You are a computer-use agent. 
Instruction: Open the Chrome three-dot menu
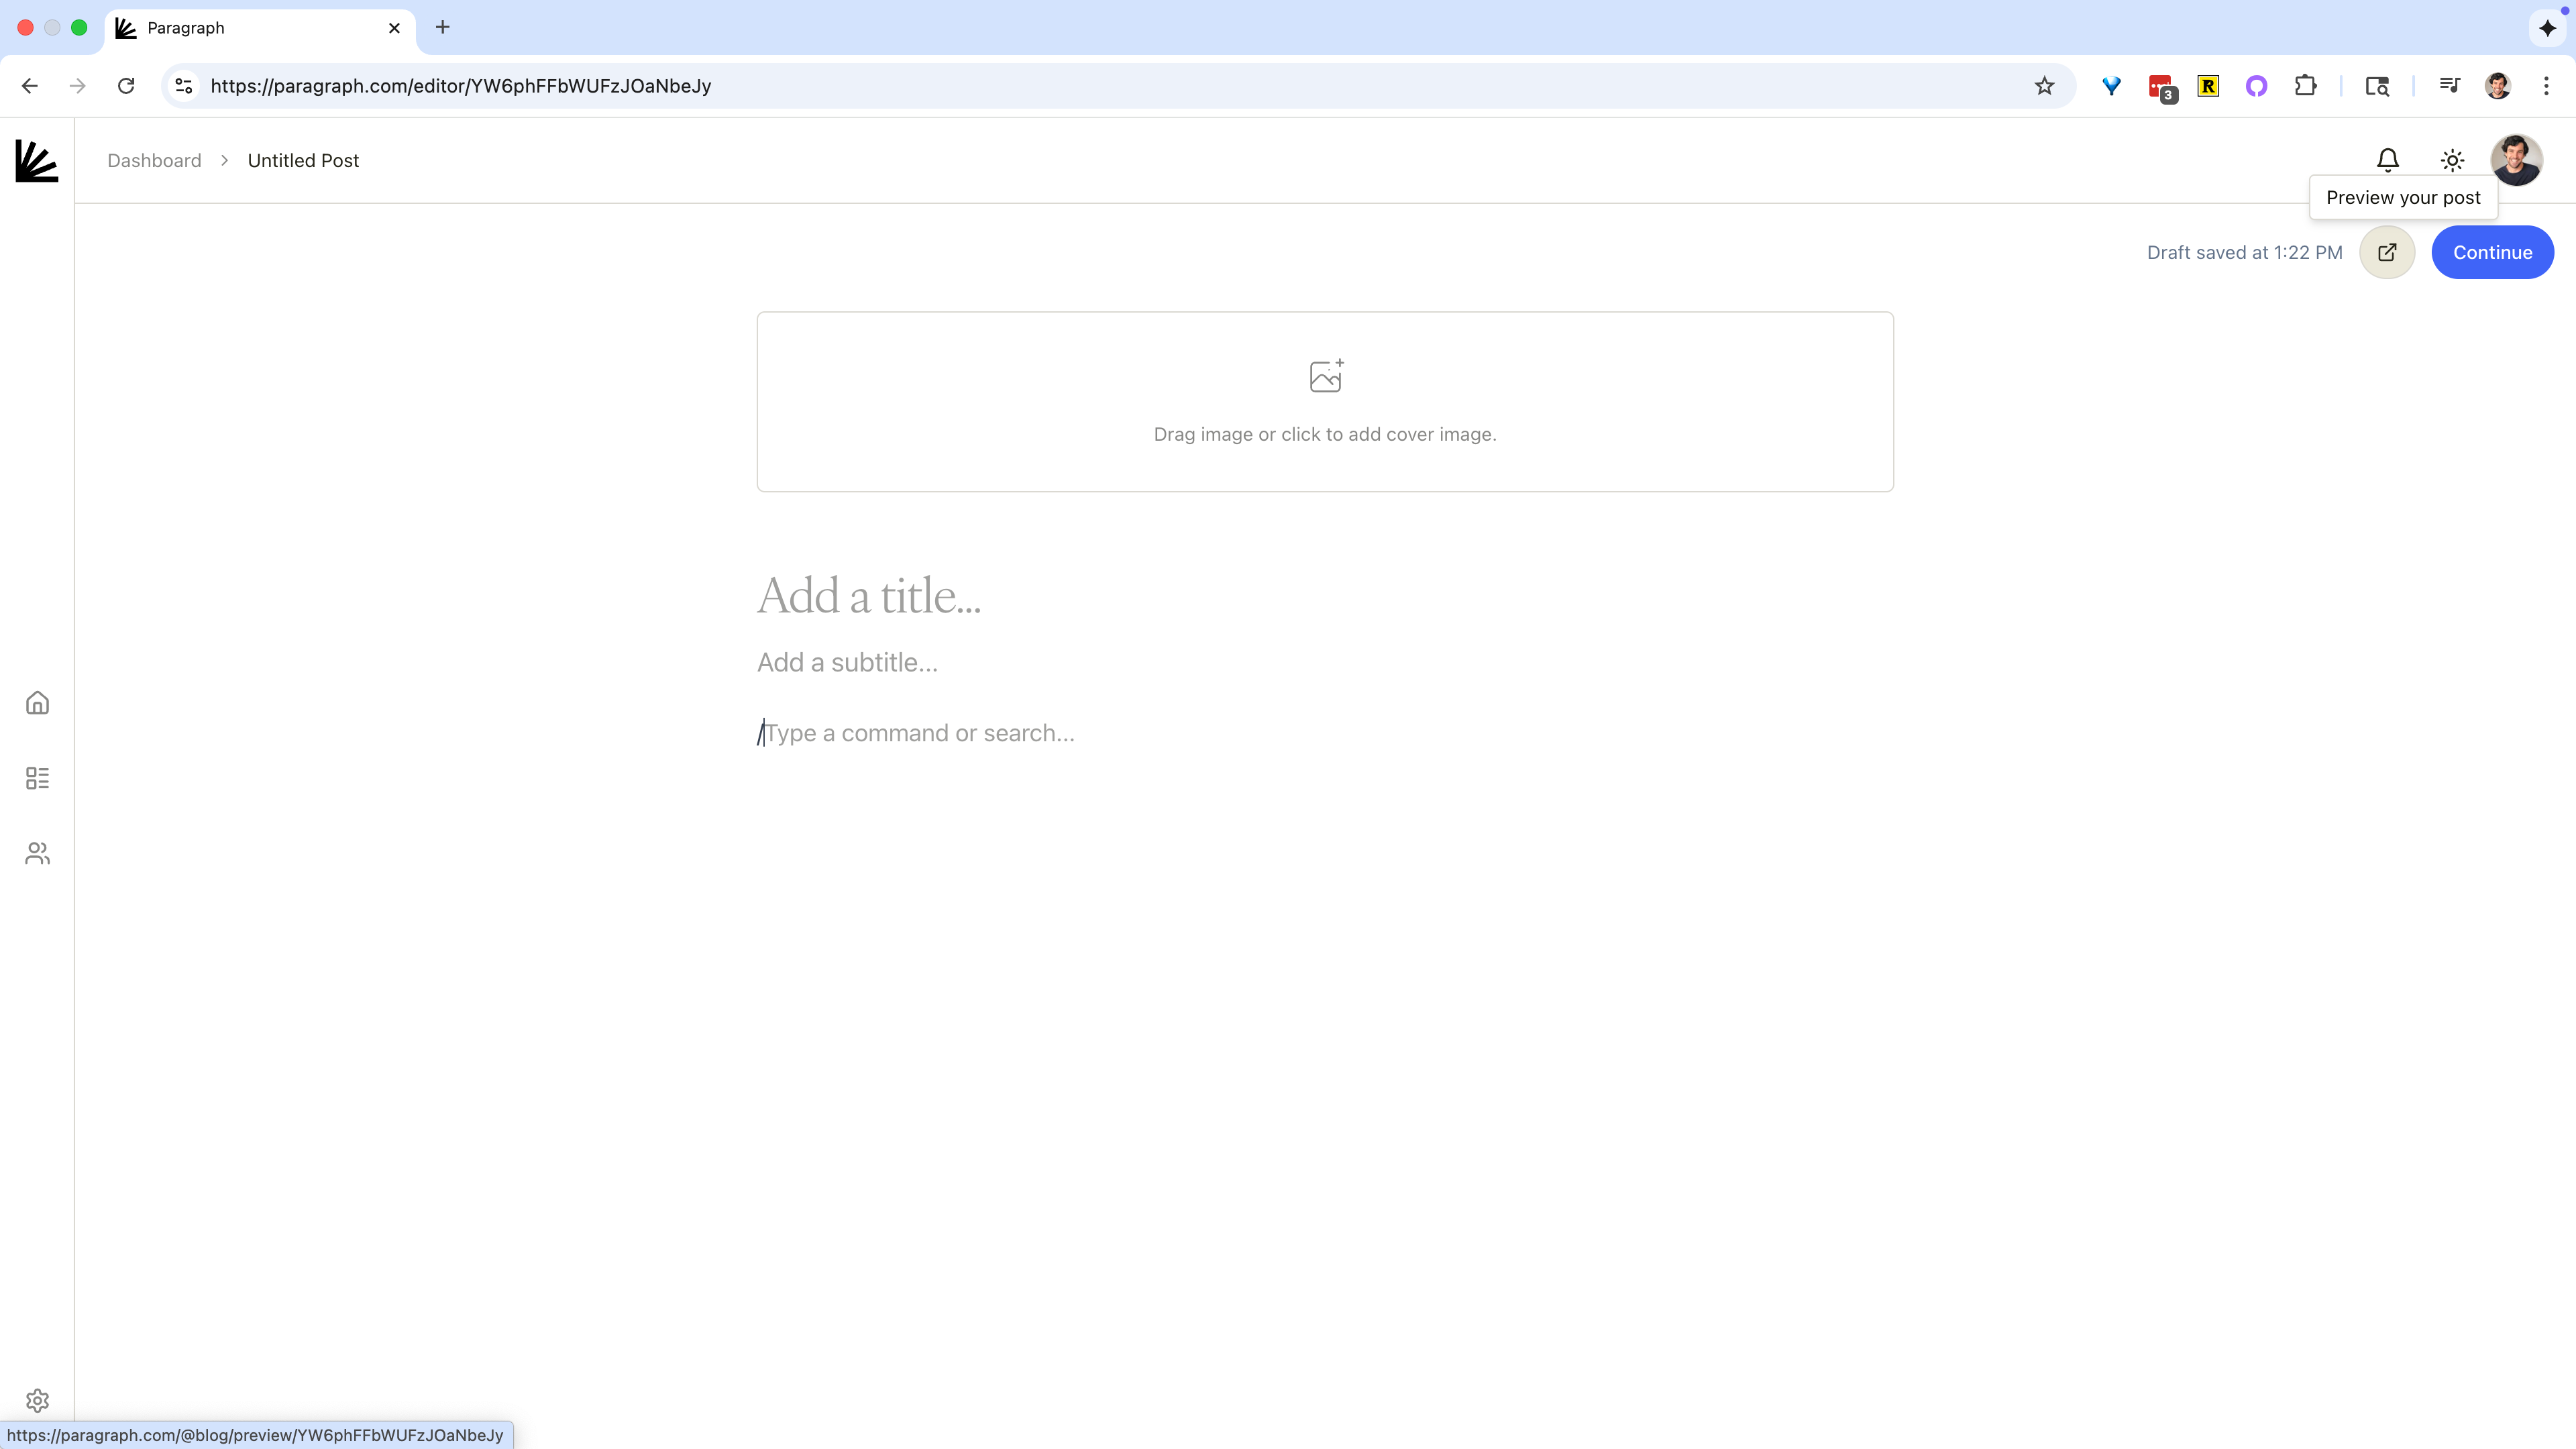pyautogui.click(x=2546, y=86)
